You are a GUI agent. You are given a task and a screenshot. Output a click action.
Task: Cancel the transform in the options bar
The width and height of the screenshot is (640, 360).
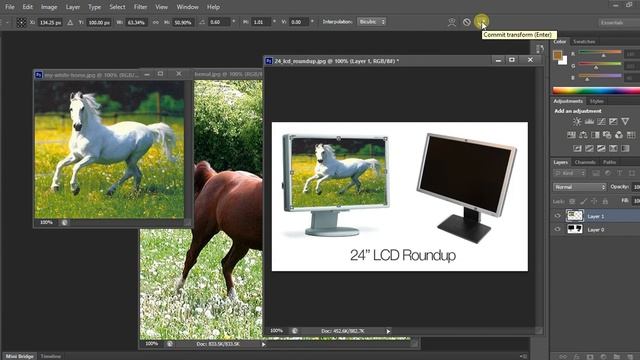[x=467, y=22]
